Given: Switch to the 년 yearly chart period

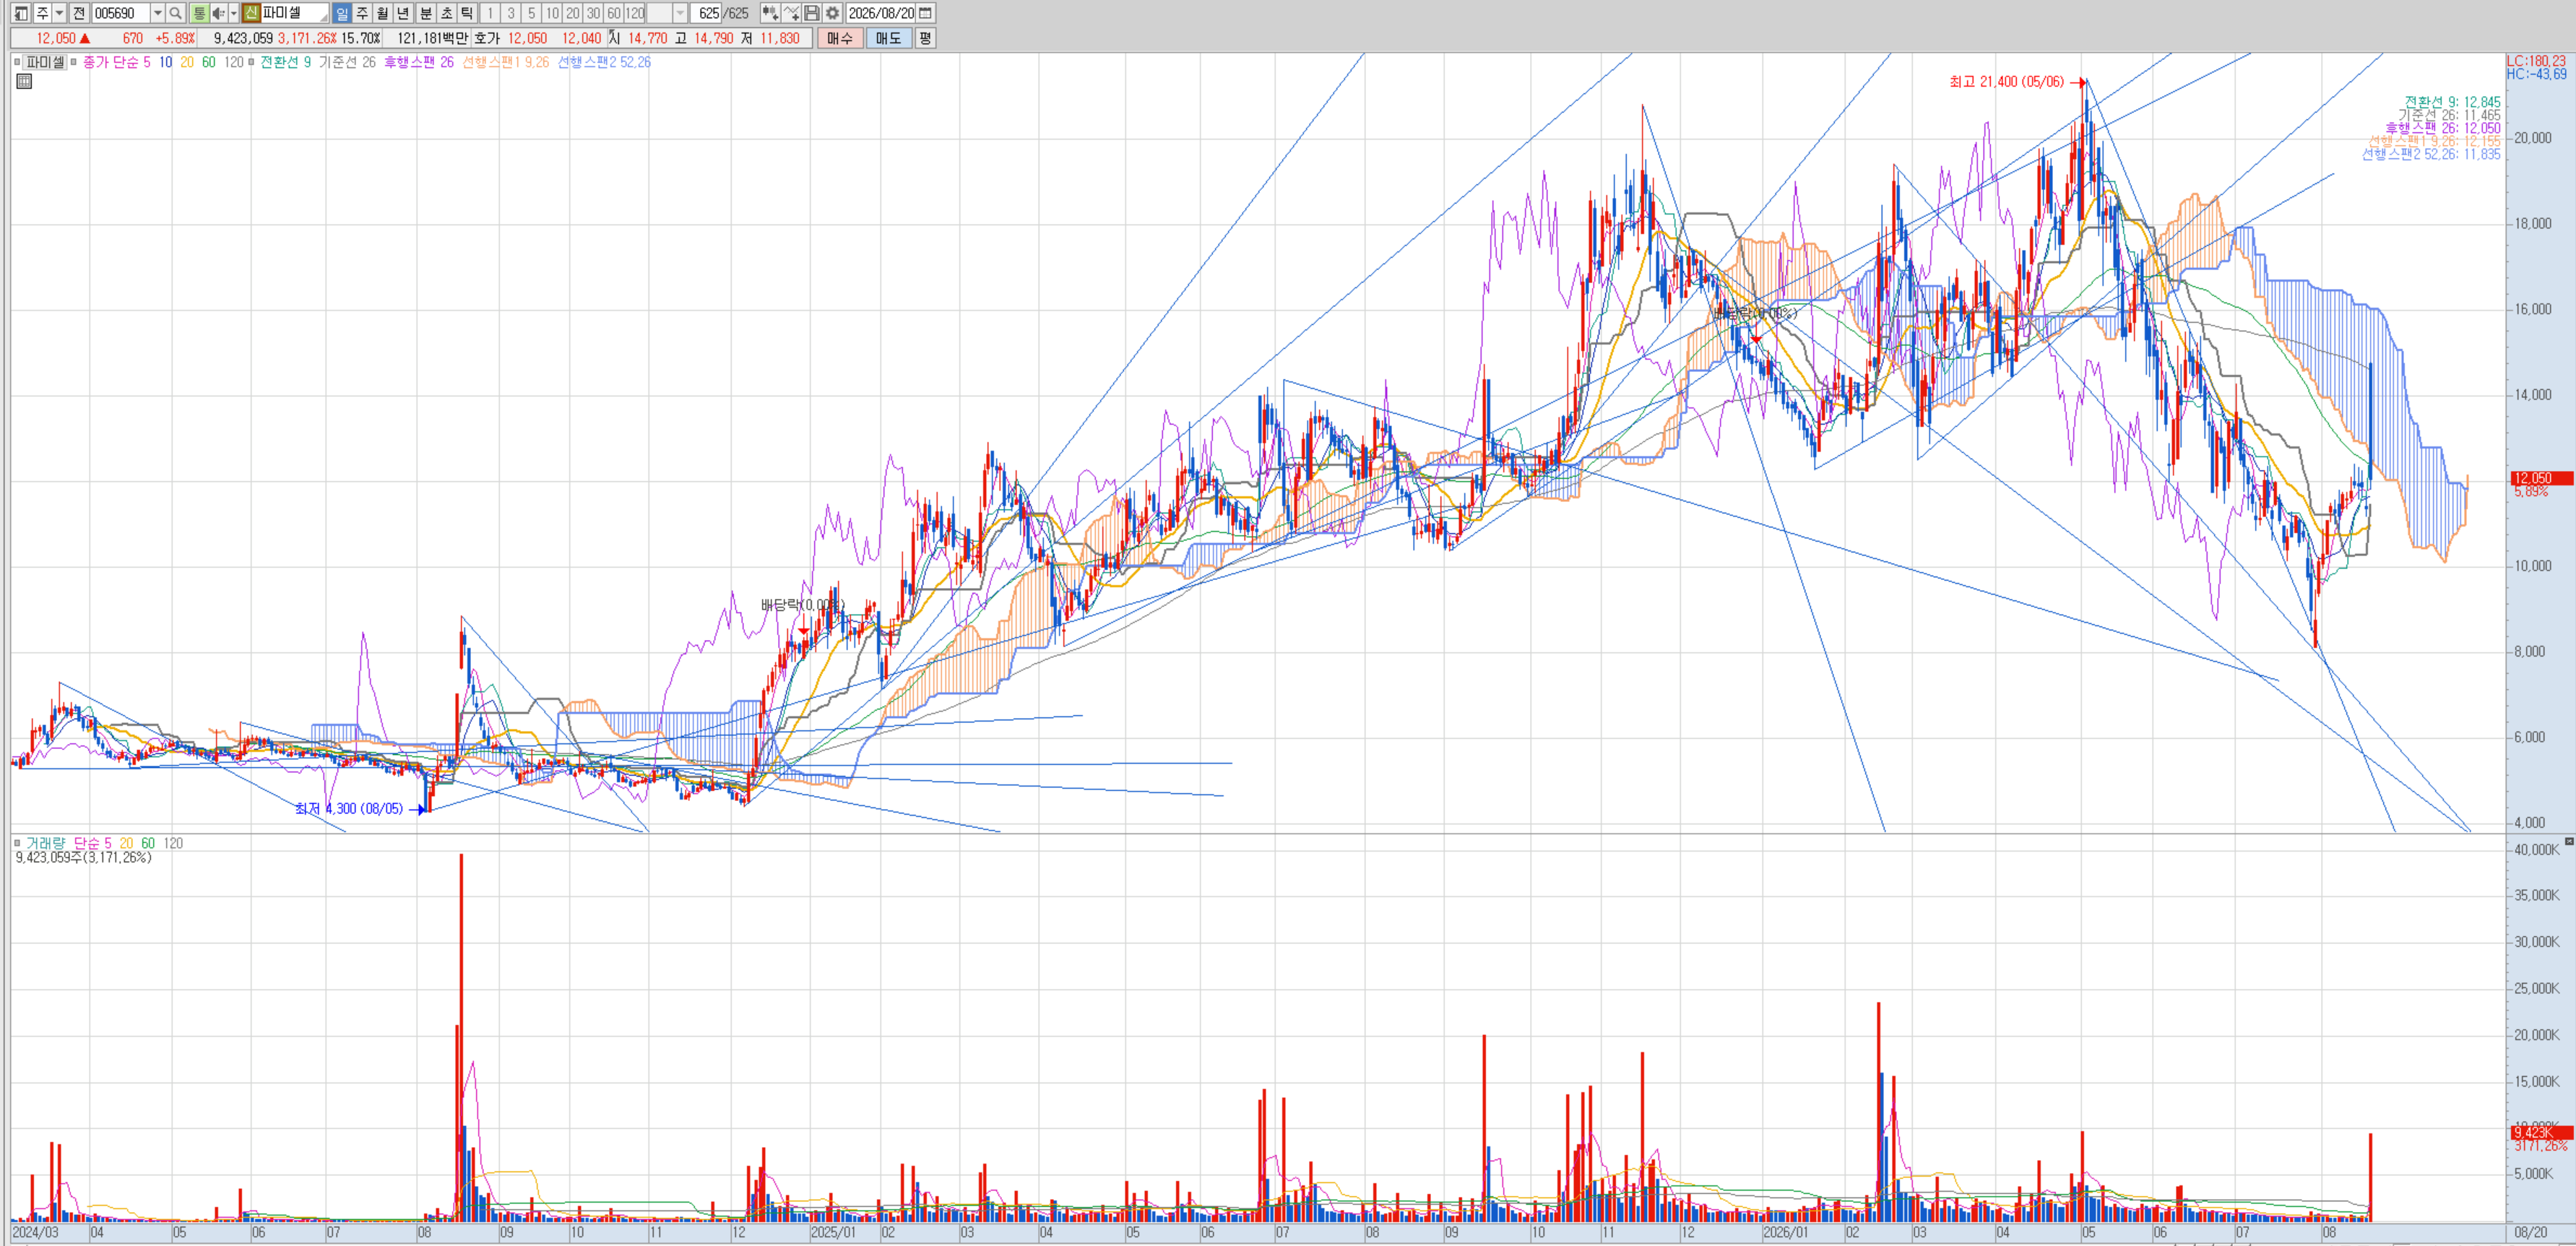Looking at the screenshot, I should [x=403, y=13].
